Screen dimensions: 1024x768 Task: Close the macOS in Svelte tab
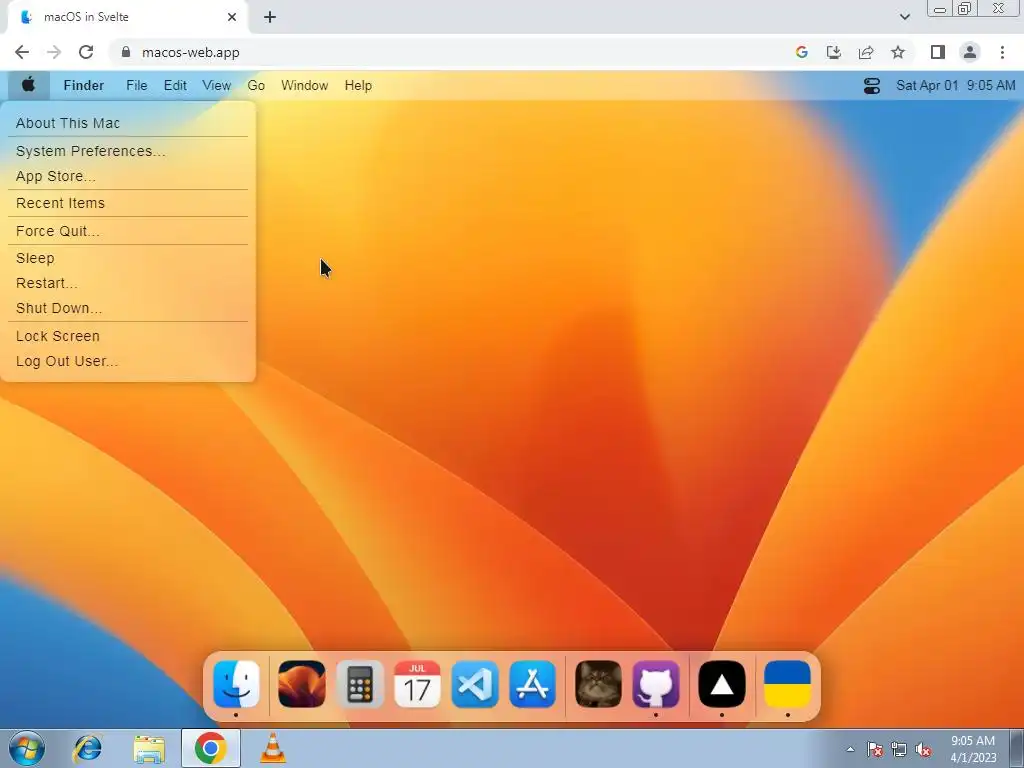(232, 17)
